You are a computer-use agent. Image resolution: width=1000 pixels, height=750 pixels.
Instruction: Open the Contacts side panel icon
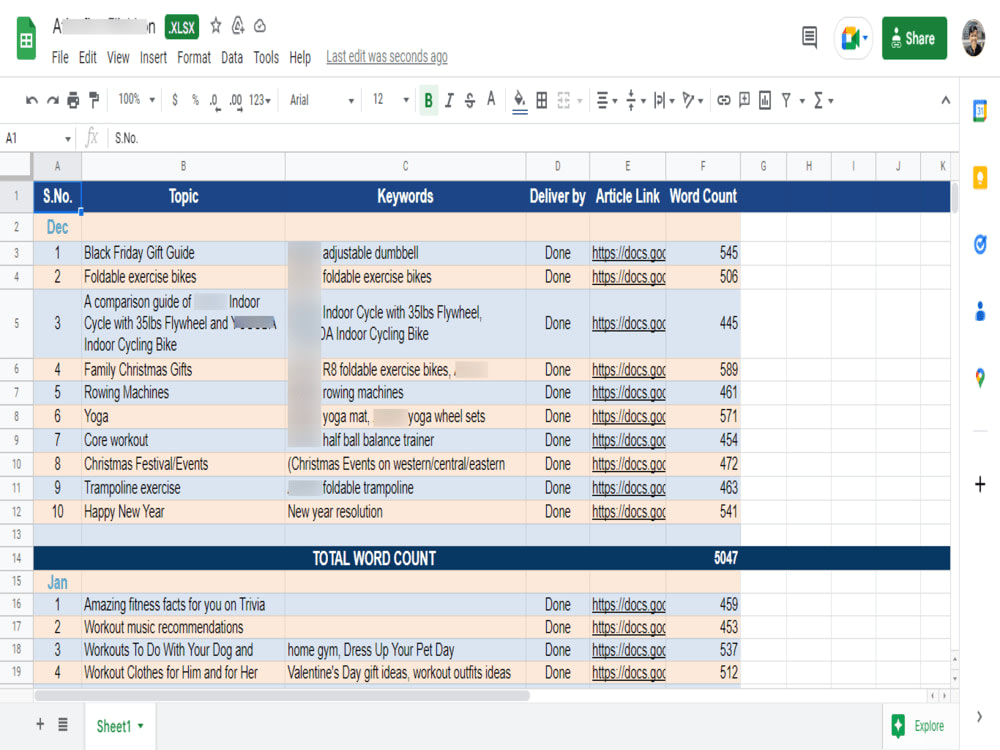pyautogui.click(x=980, y=311)
